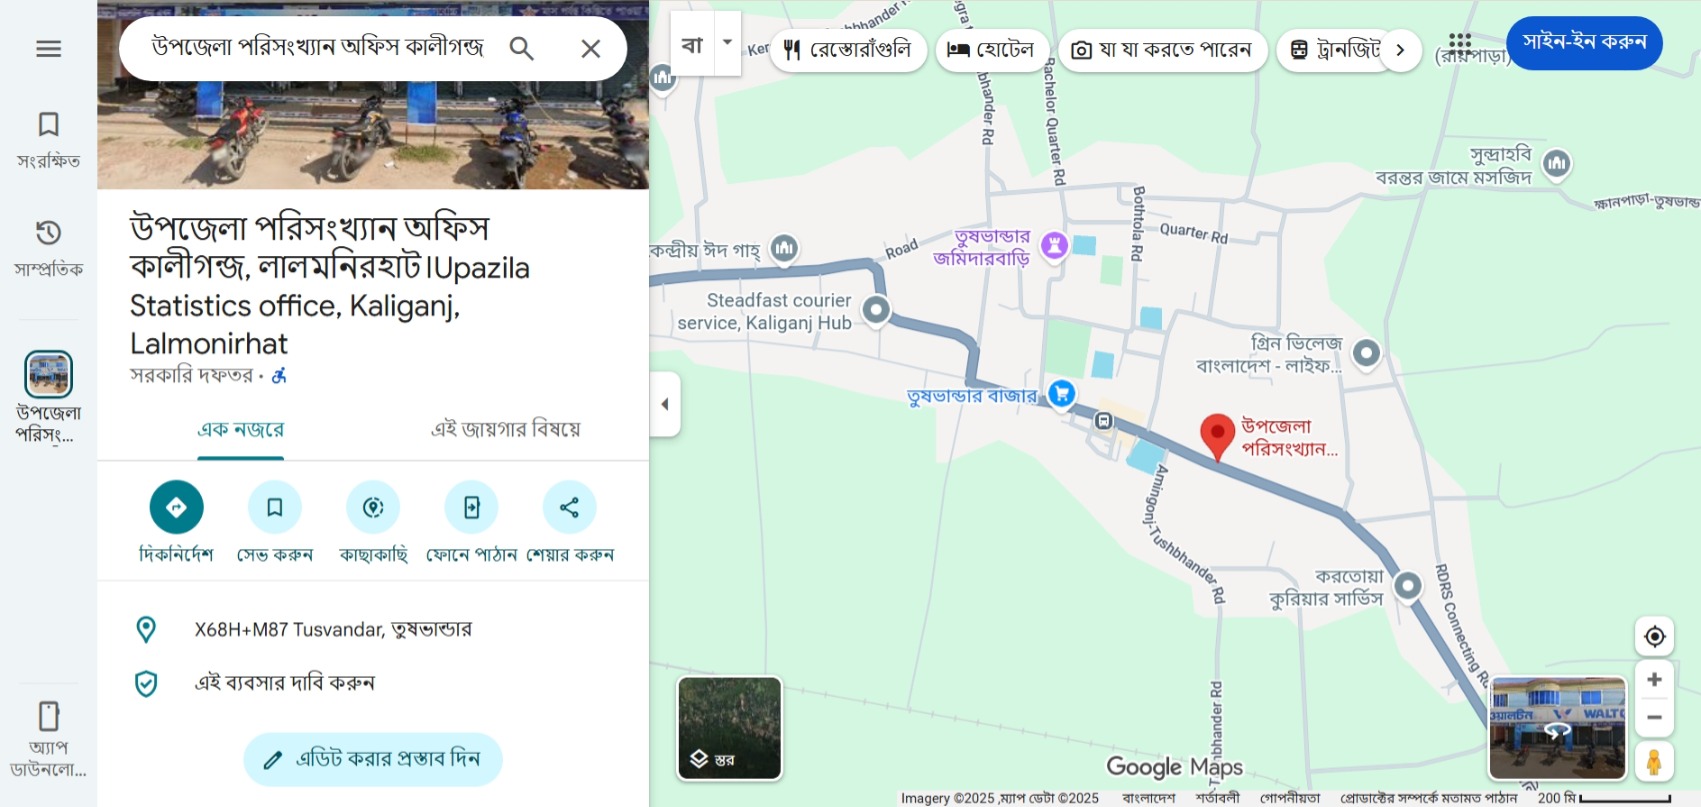Collapse the side panel
This screenshot has height=807, width=1701.
click(665, 404)
